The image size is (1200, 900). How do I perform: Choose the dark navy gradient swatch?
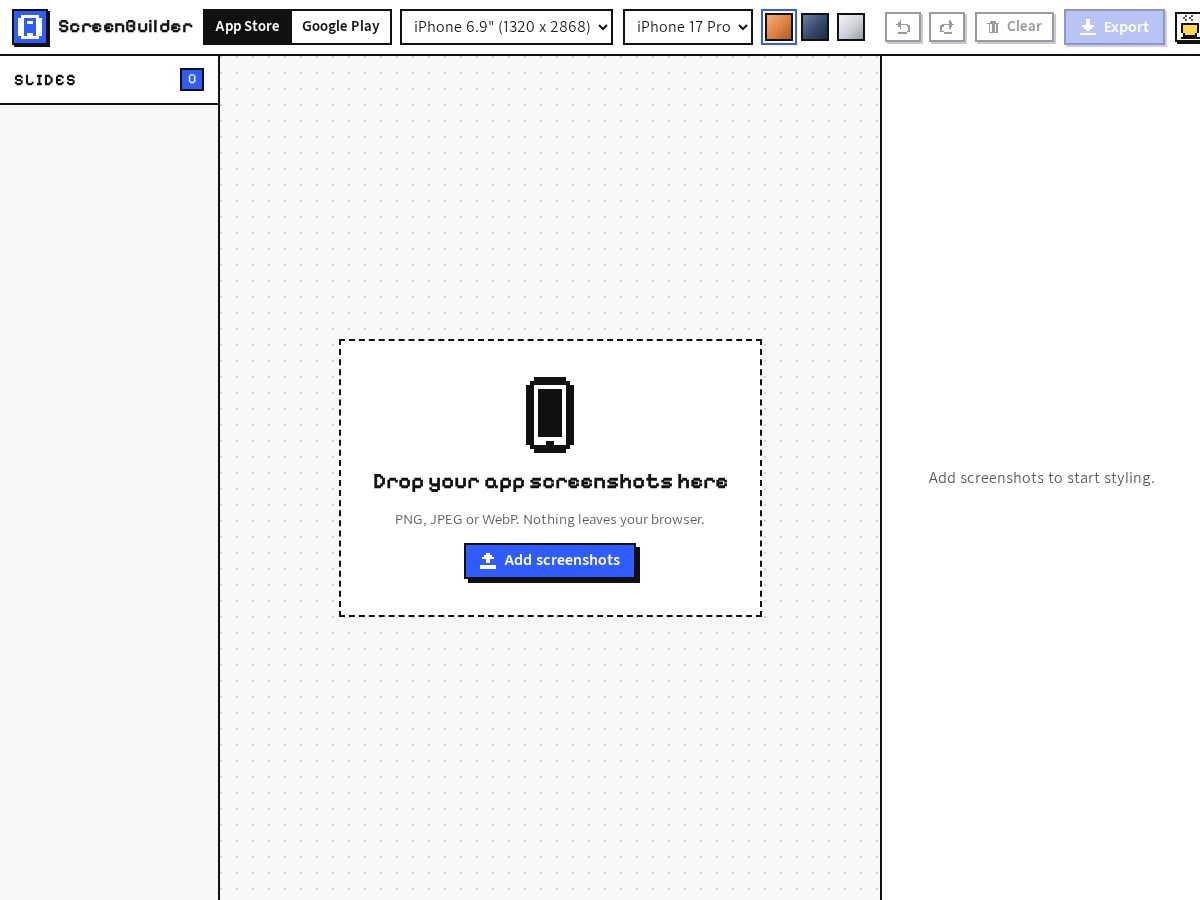[x=815, y=27]
